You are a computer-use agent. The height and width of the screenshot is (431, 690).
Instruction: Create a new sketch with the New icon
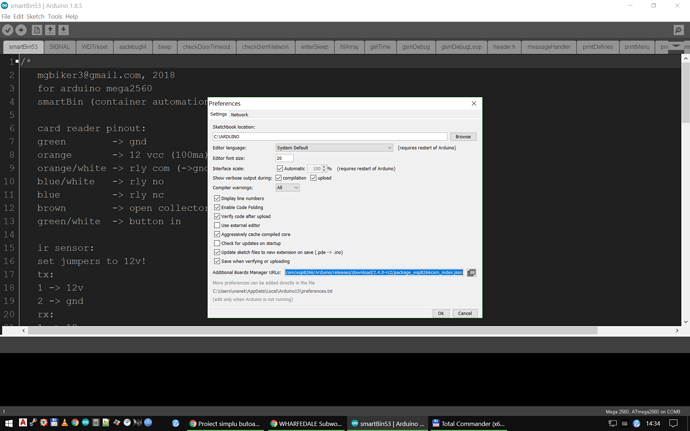coord(37,30)
